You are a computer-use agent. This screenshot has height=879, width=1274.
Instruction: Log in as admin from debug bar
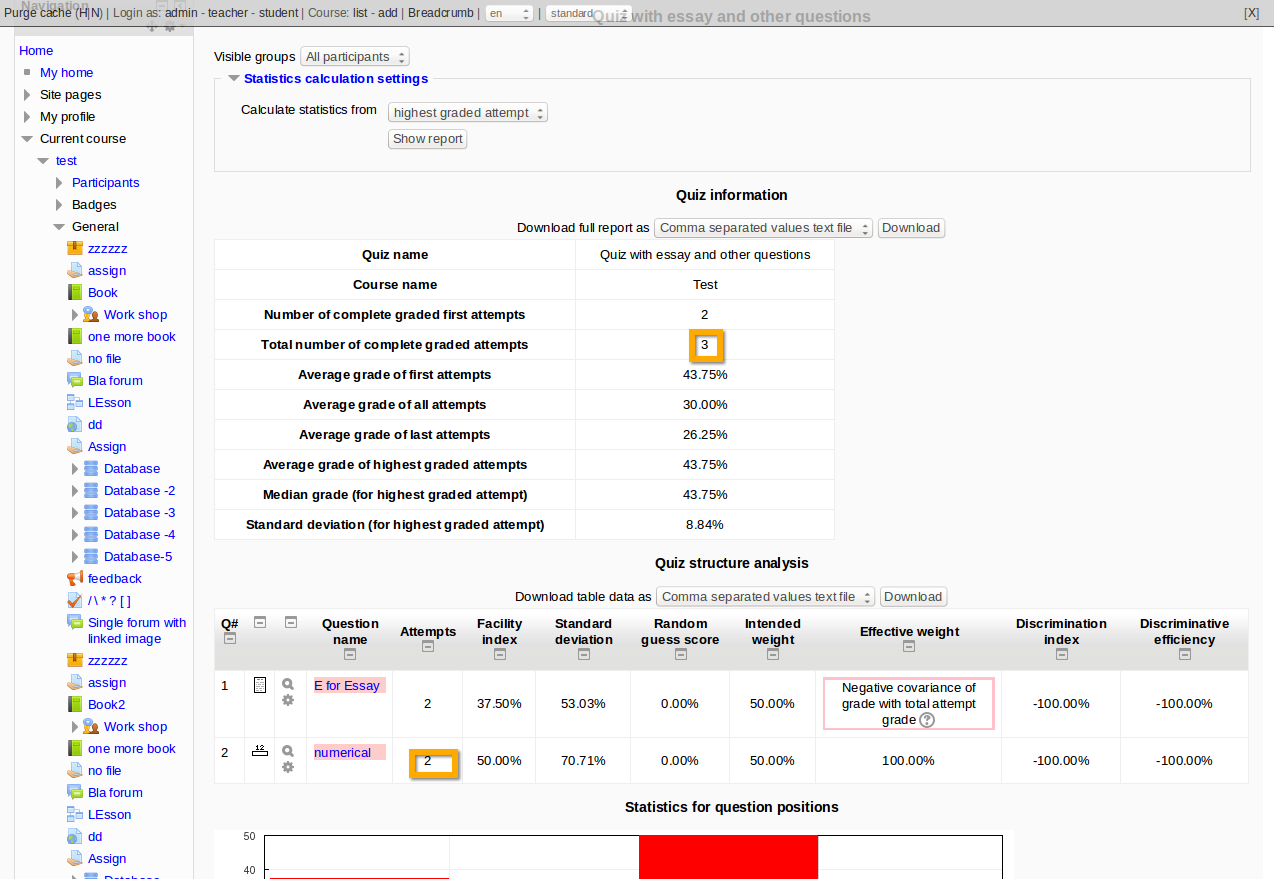pos(182,13)
